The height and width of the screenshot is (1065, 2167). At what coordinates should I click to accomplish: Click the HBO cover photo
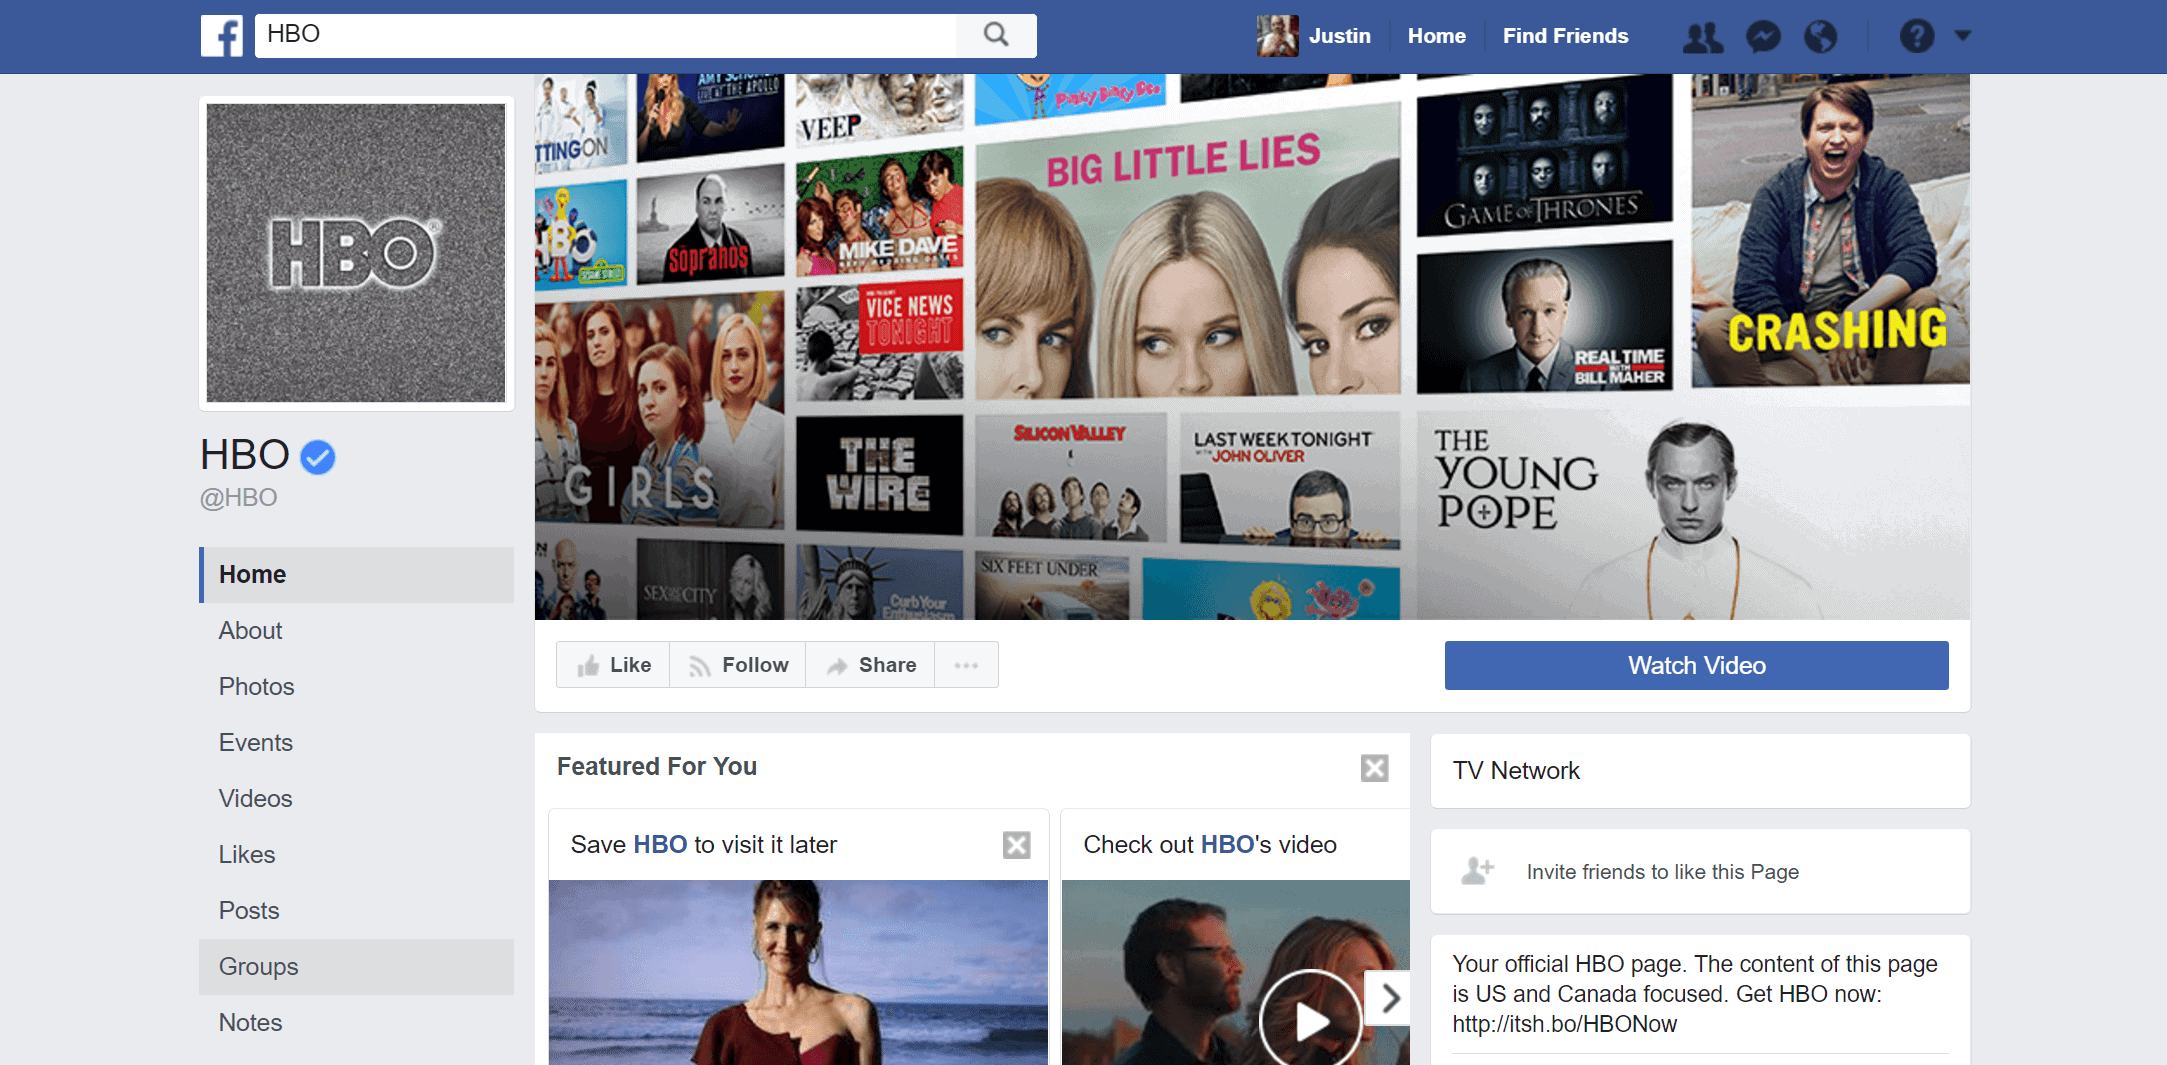(1252, 347)
